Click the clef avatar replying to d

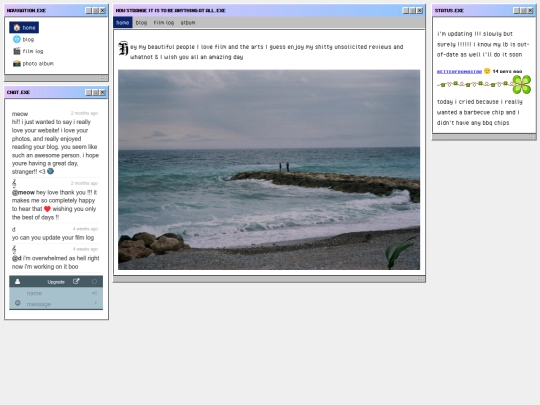tap(14, 249)
